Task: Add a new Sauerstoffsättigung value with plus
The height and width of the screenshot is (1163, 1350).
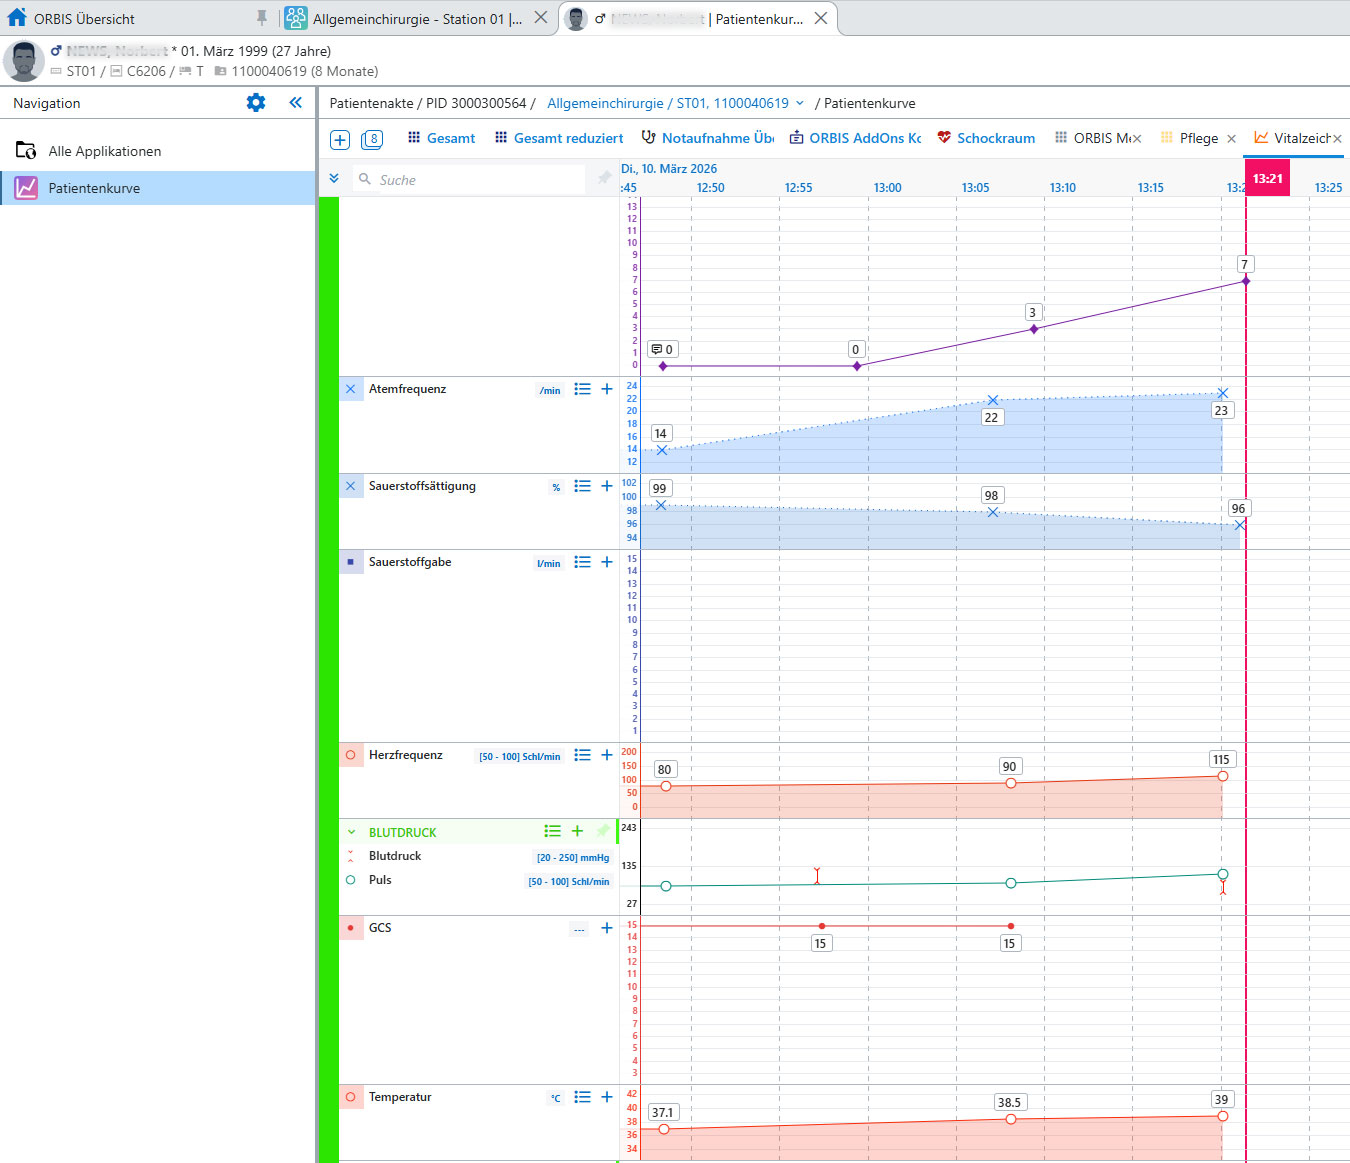Action: 606,486
